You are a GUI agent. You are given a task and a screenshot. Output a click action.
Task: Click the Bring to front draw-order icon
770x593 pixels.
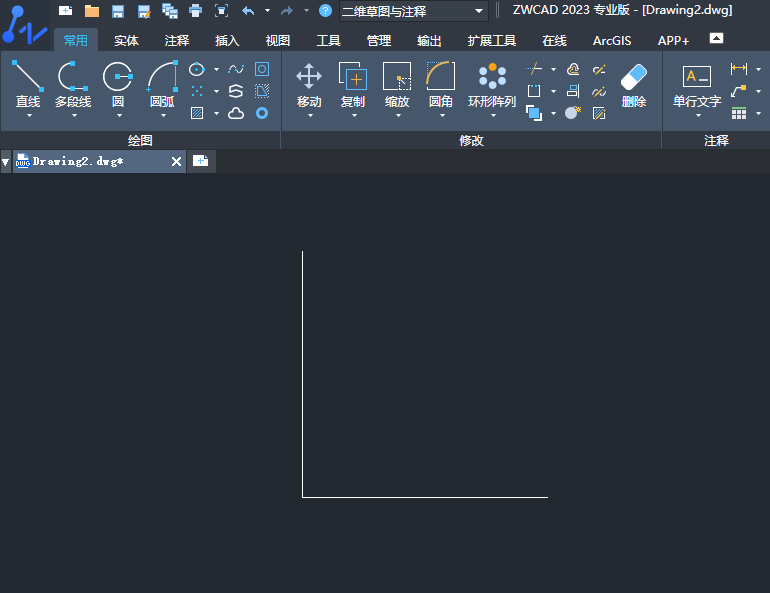click(x=534, y=113)
